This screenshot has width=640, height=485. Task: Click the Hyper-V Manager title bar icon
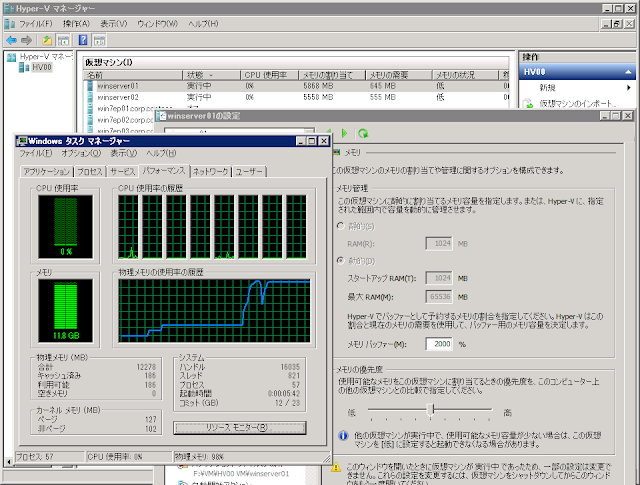9,8
